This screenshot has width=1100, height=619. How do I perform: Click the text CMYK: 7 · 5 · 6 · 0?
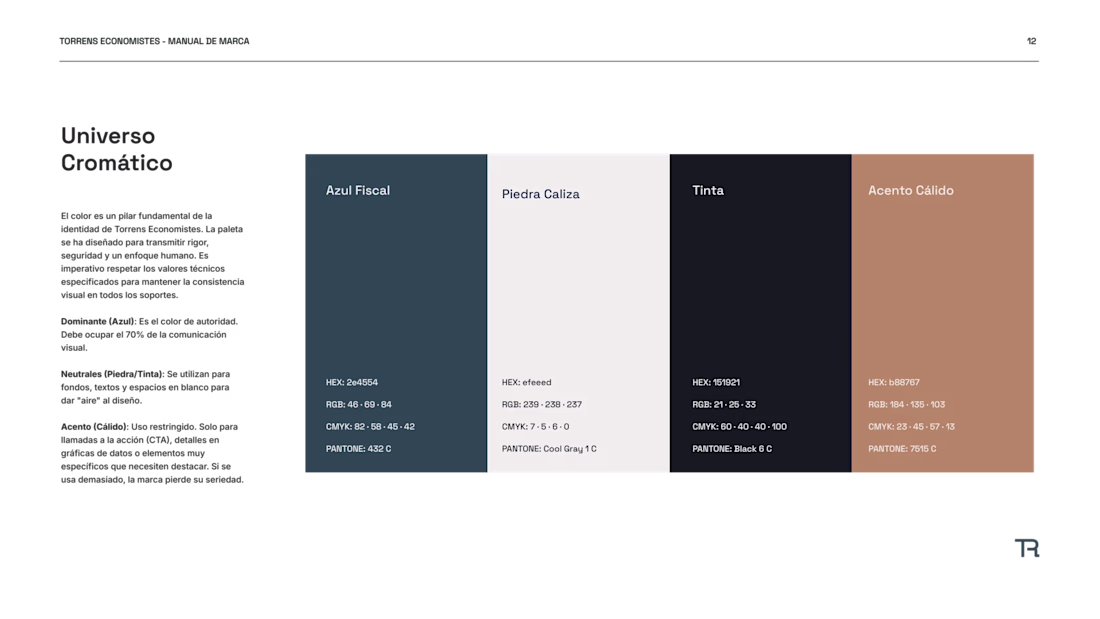[535, 427]
